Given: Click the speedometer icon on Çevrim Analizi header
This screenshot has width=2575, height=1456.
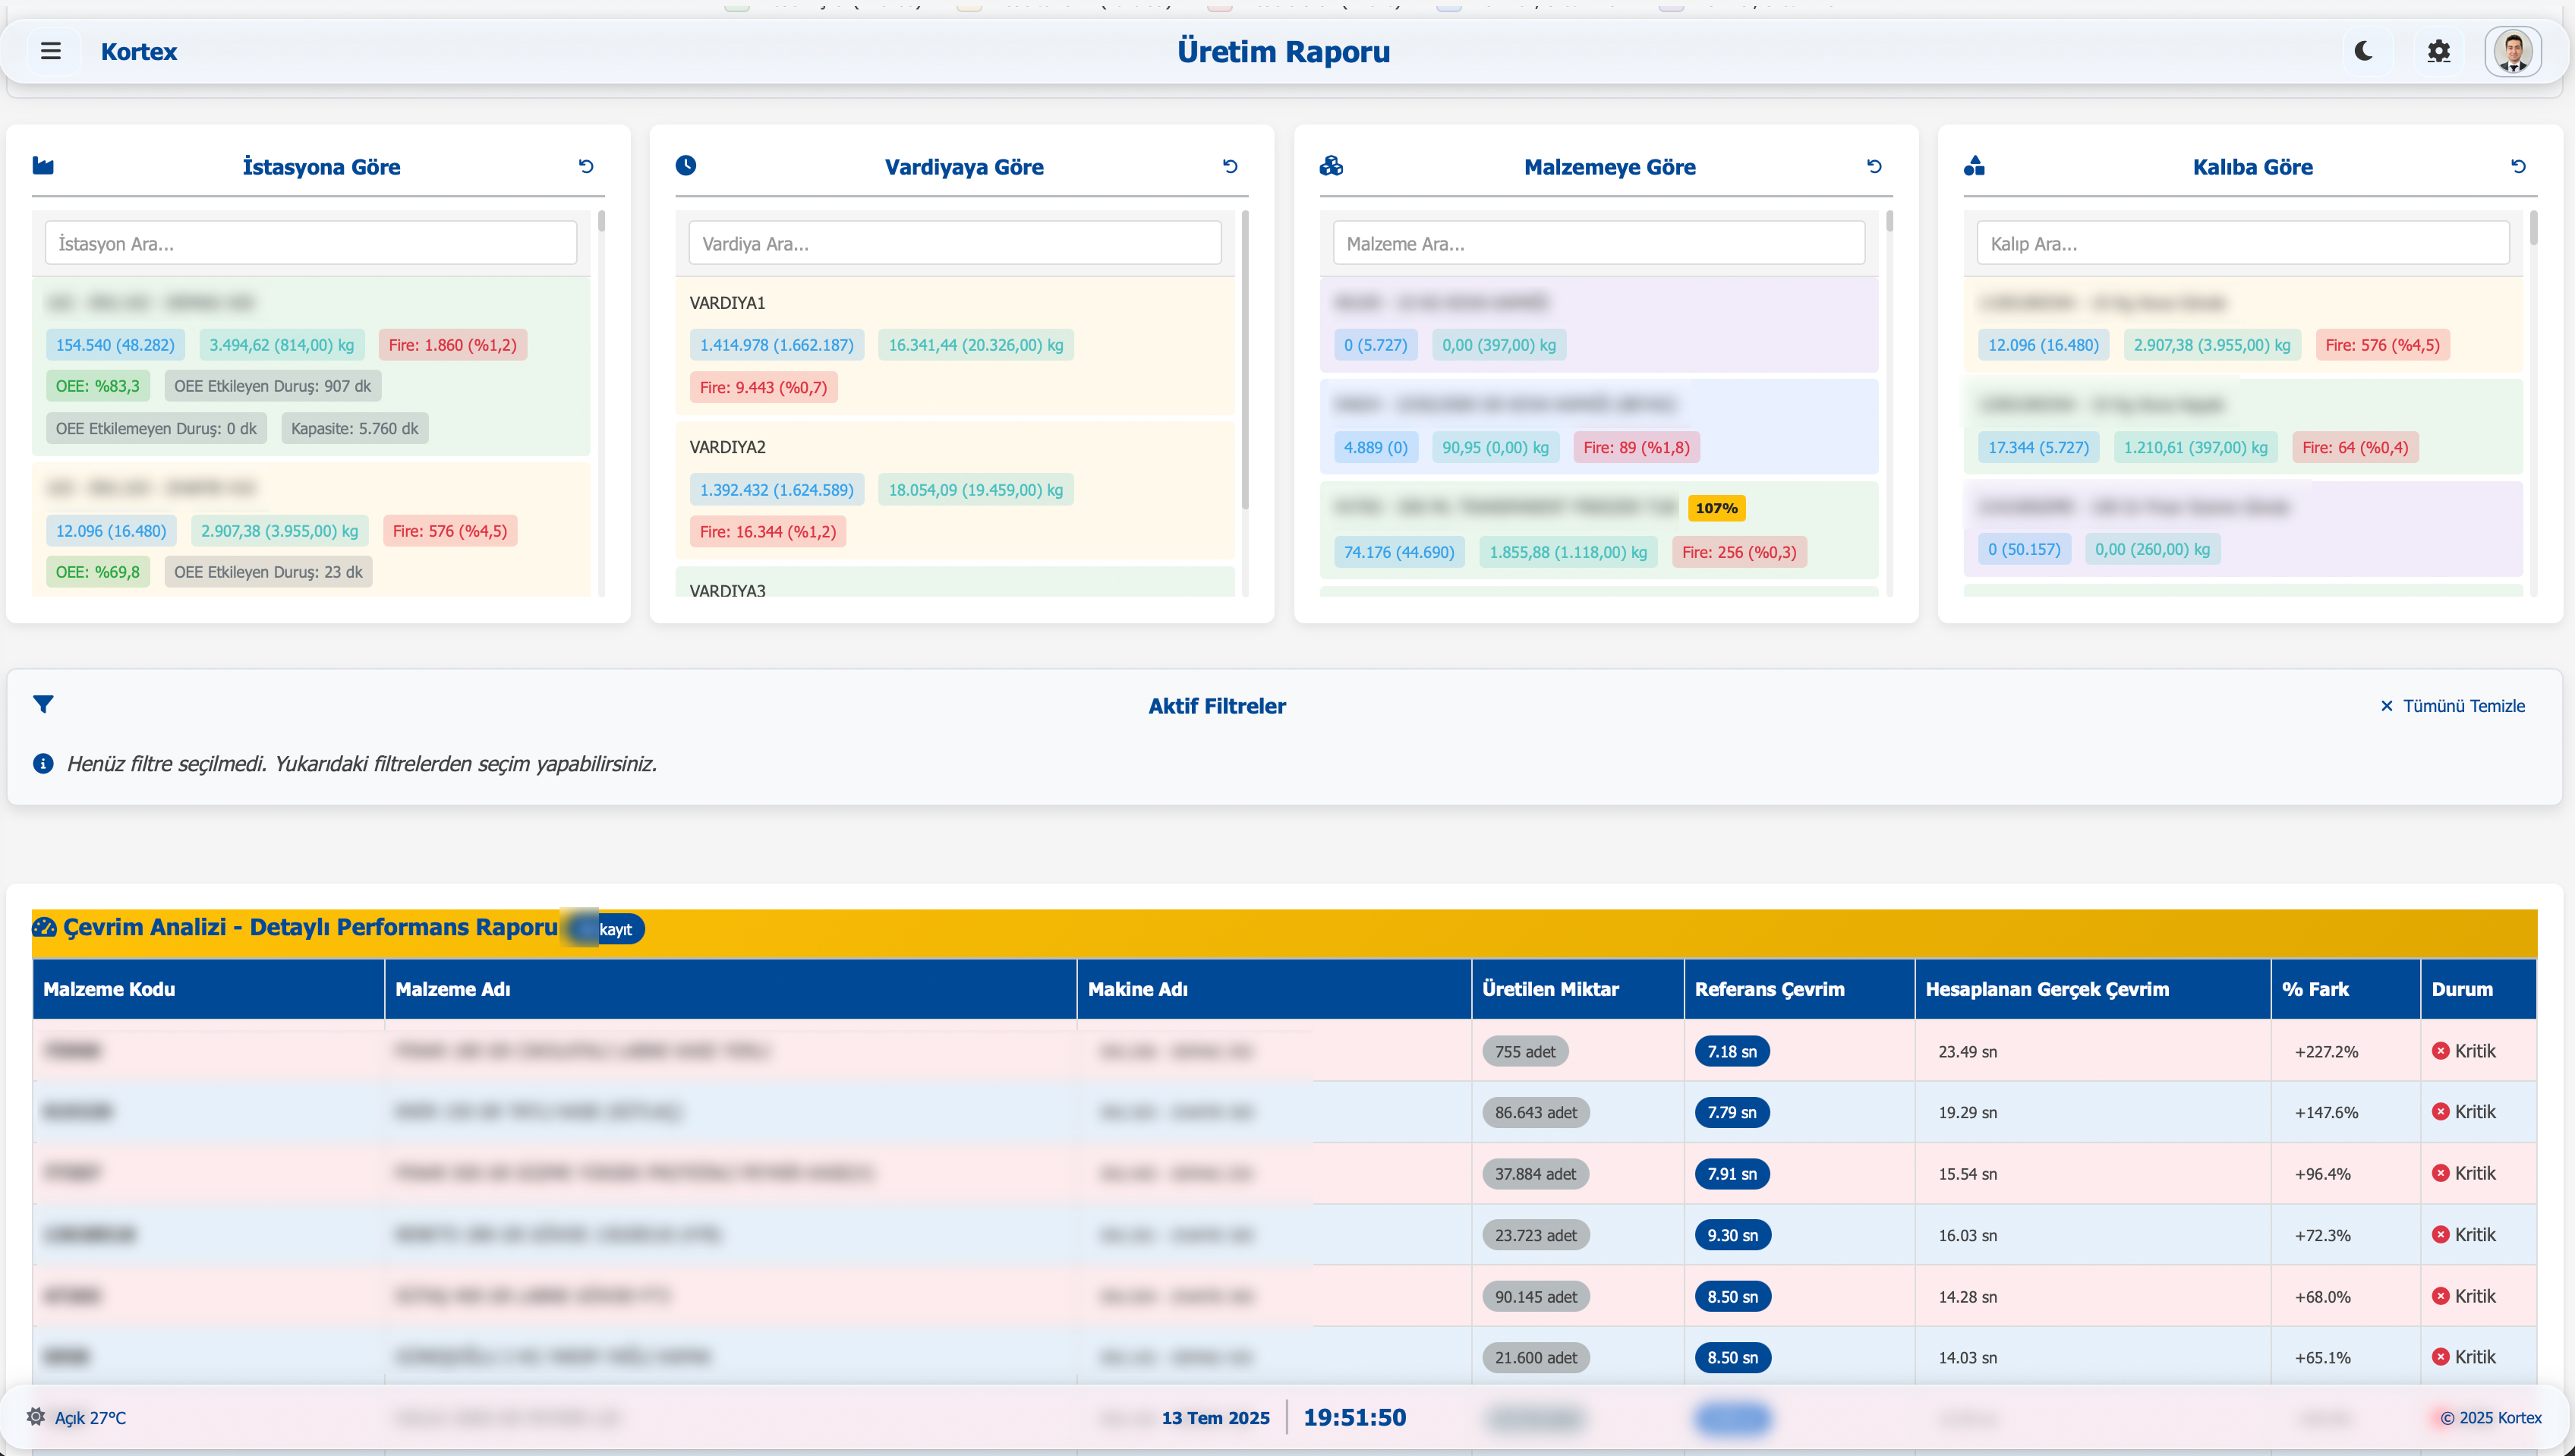Looking at the screenshot, I should click(x=43, y=927).
